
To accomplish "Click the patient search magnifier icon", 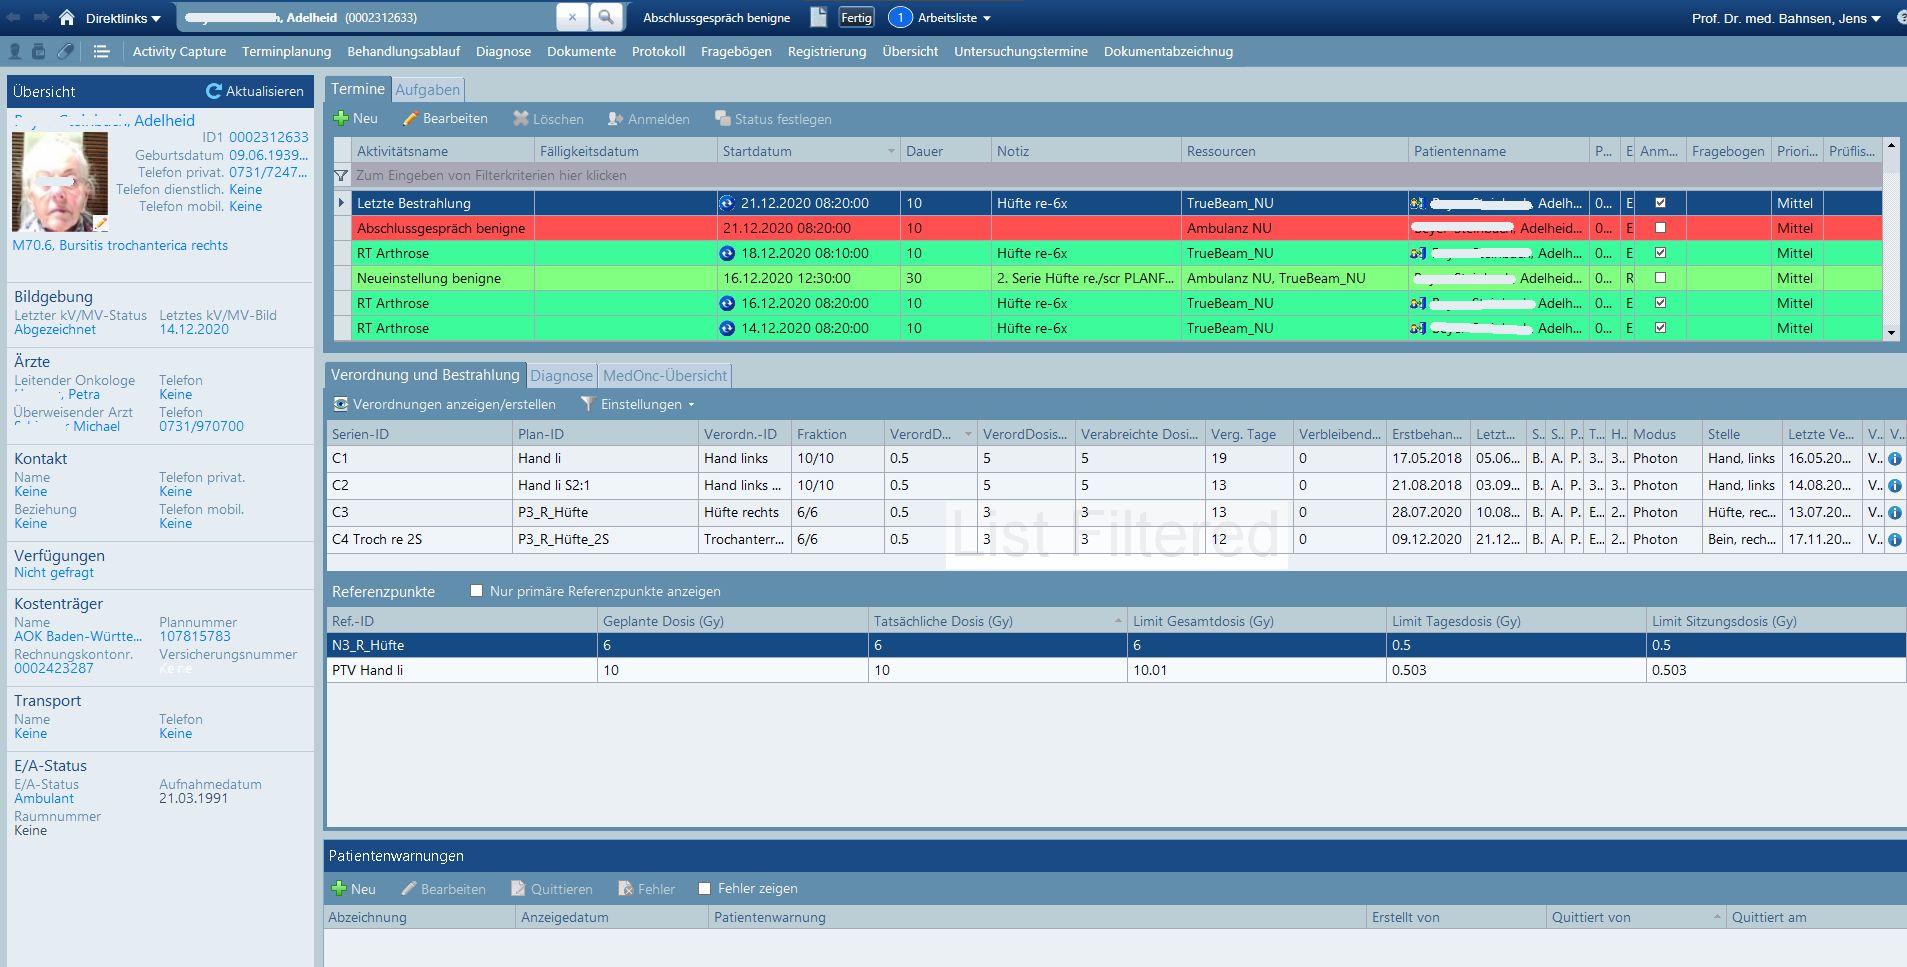I will [x=606, y=17].
